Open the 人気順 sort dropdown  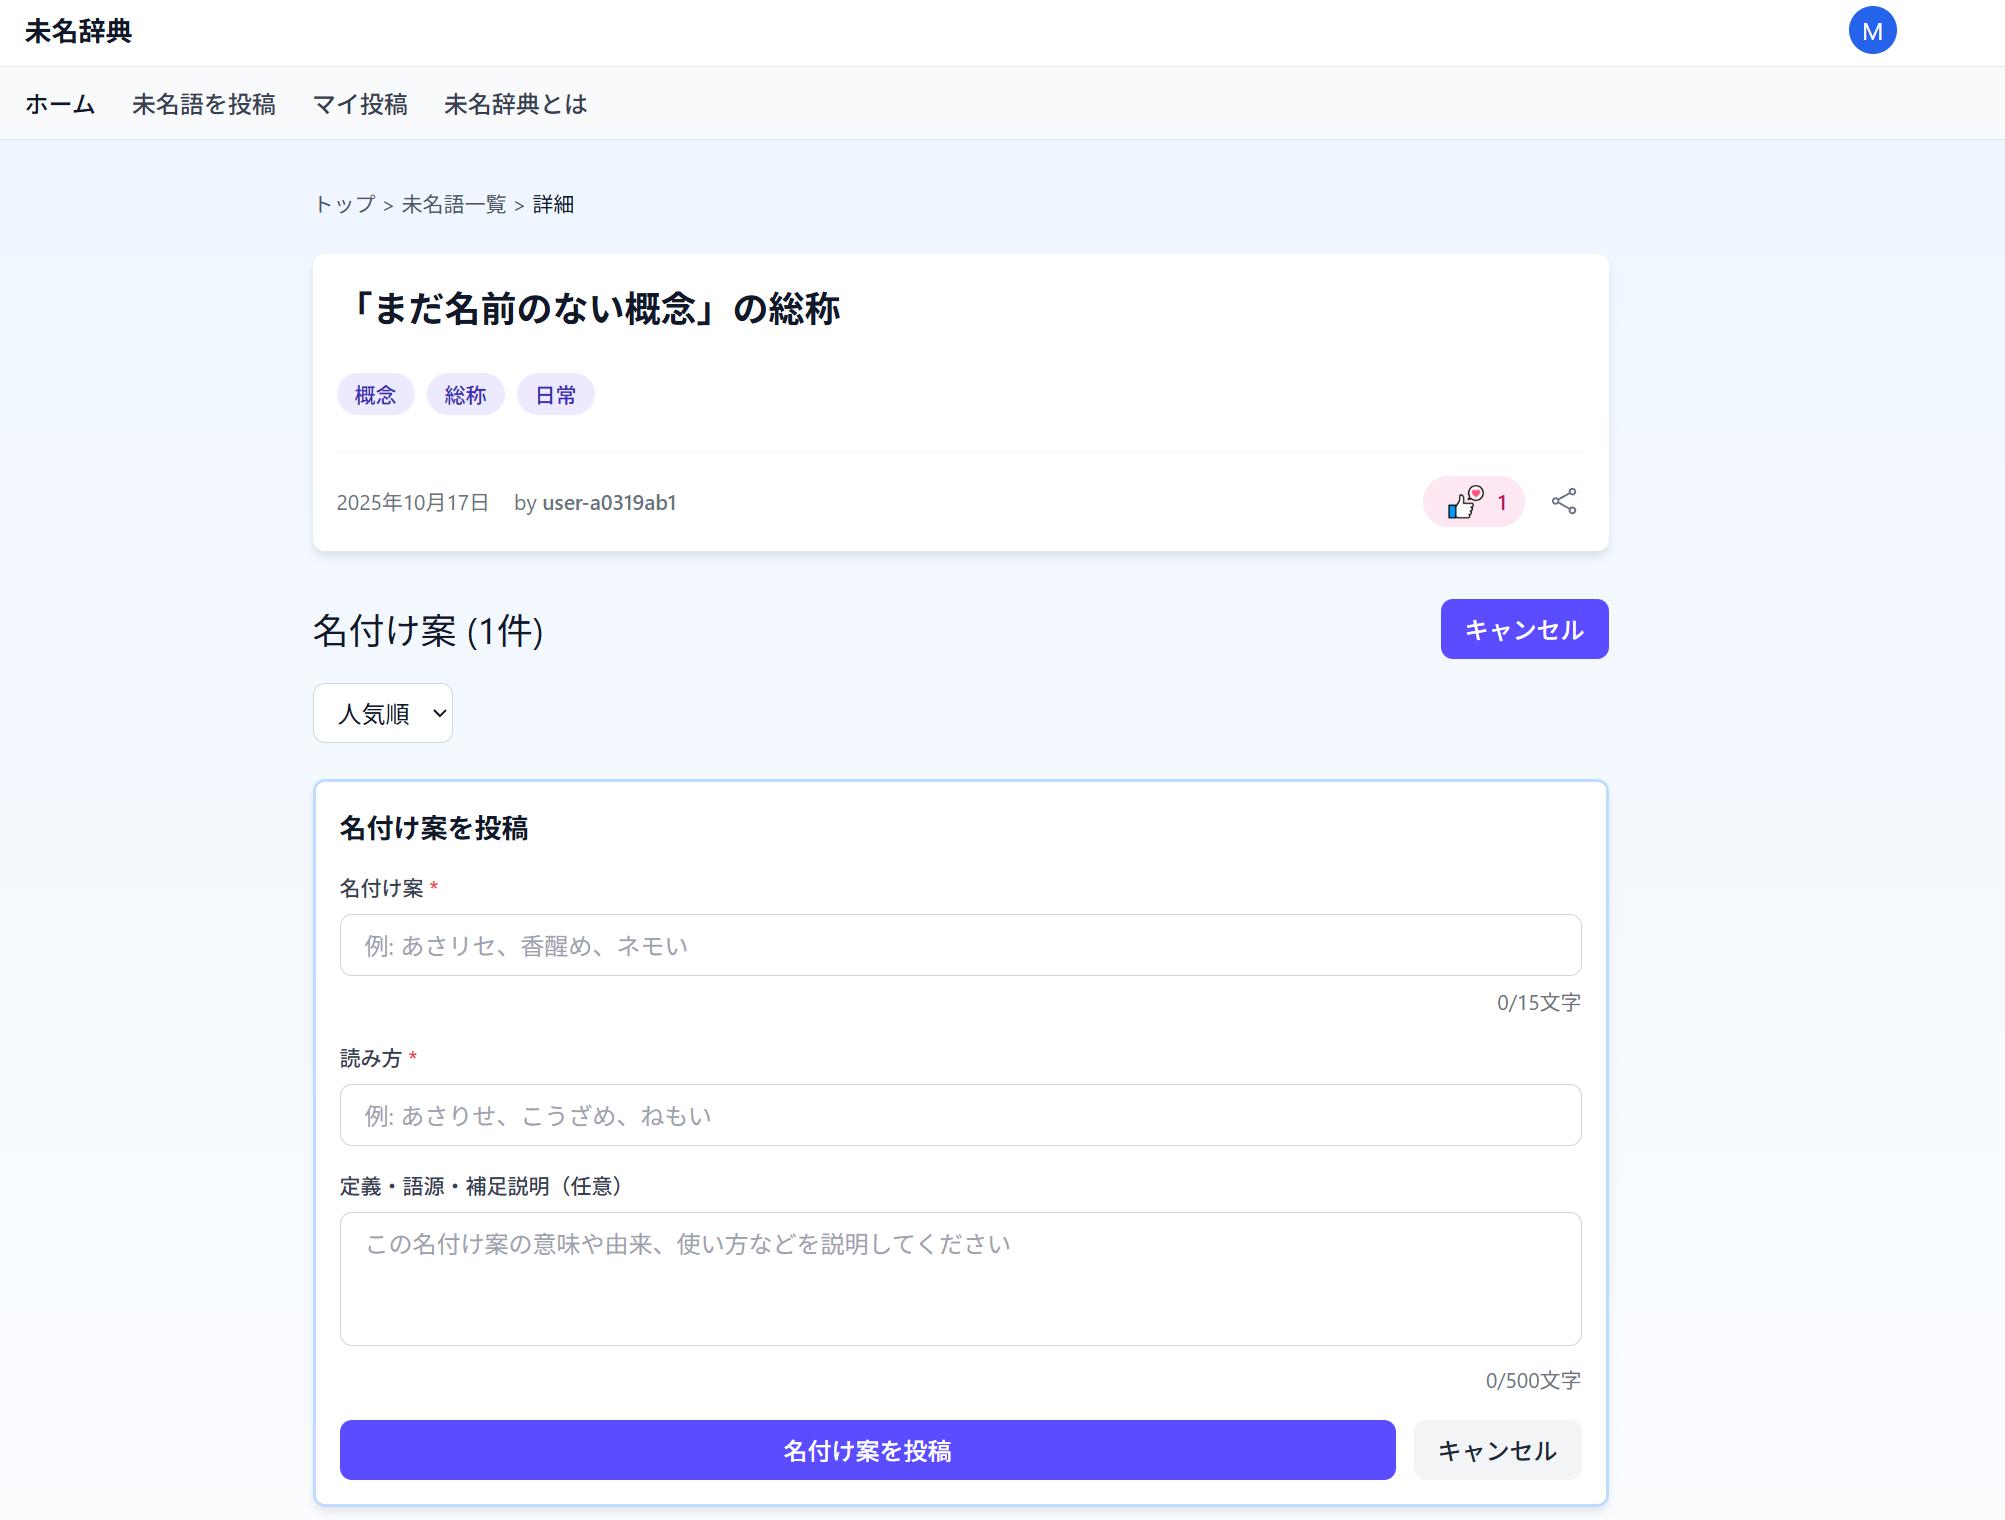point(383,713)
